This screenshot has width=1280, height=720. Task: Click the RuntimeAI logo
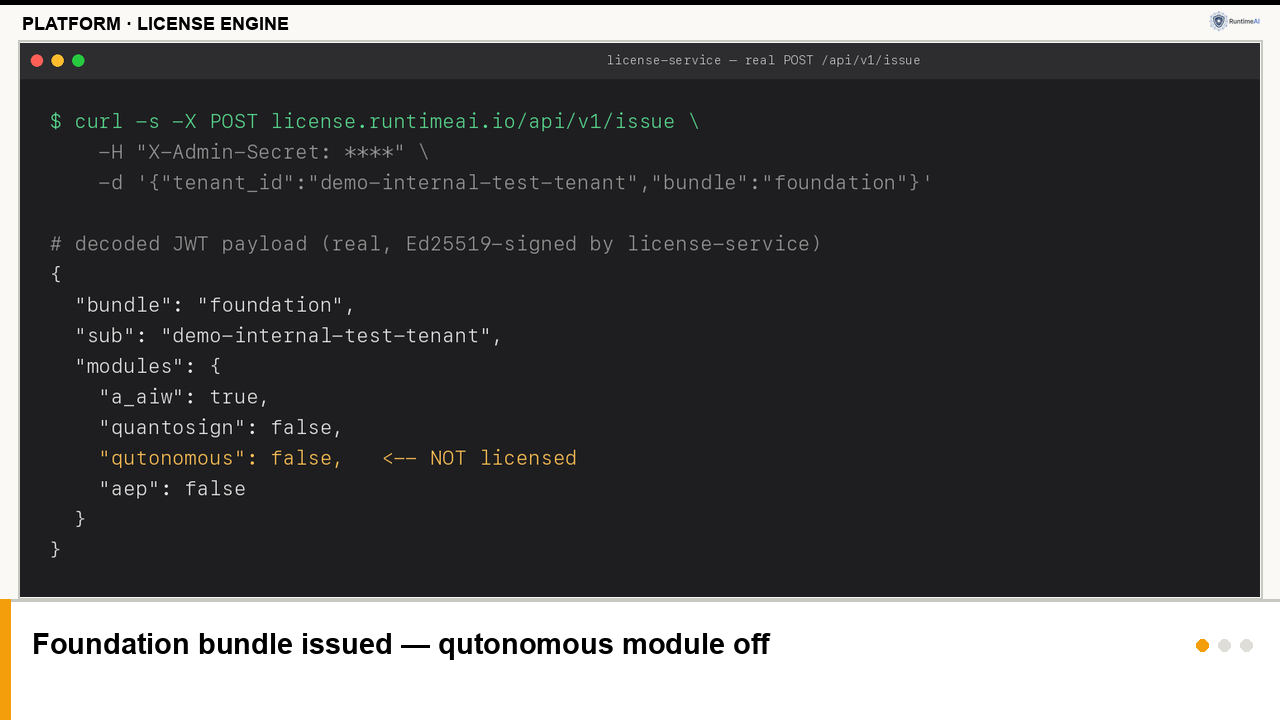[x=1235, y=21]
